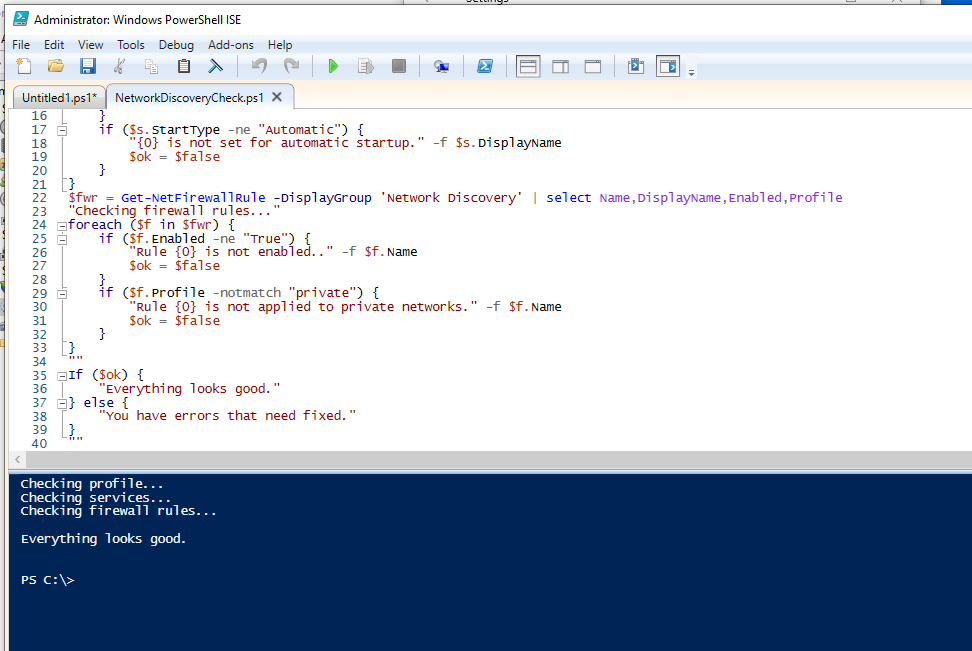Open the Tools menu
Image resolution: width=972 pixels, height=651 pixels.
coord(131,45)
